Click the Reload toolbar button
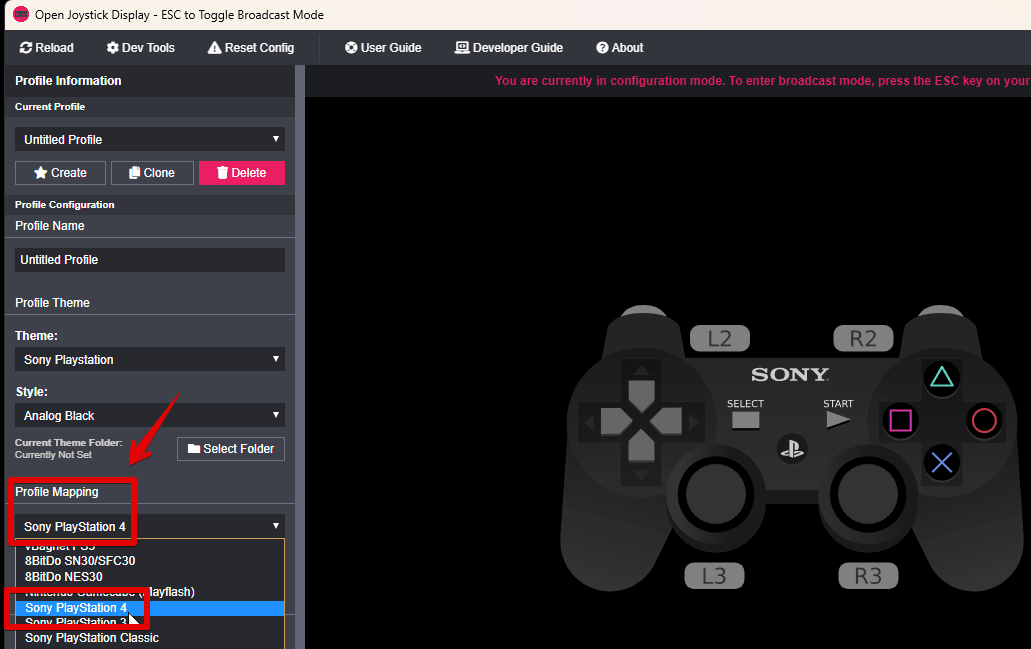 [47, 47]
